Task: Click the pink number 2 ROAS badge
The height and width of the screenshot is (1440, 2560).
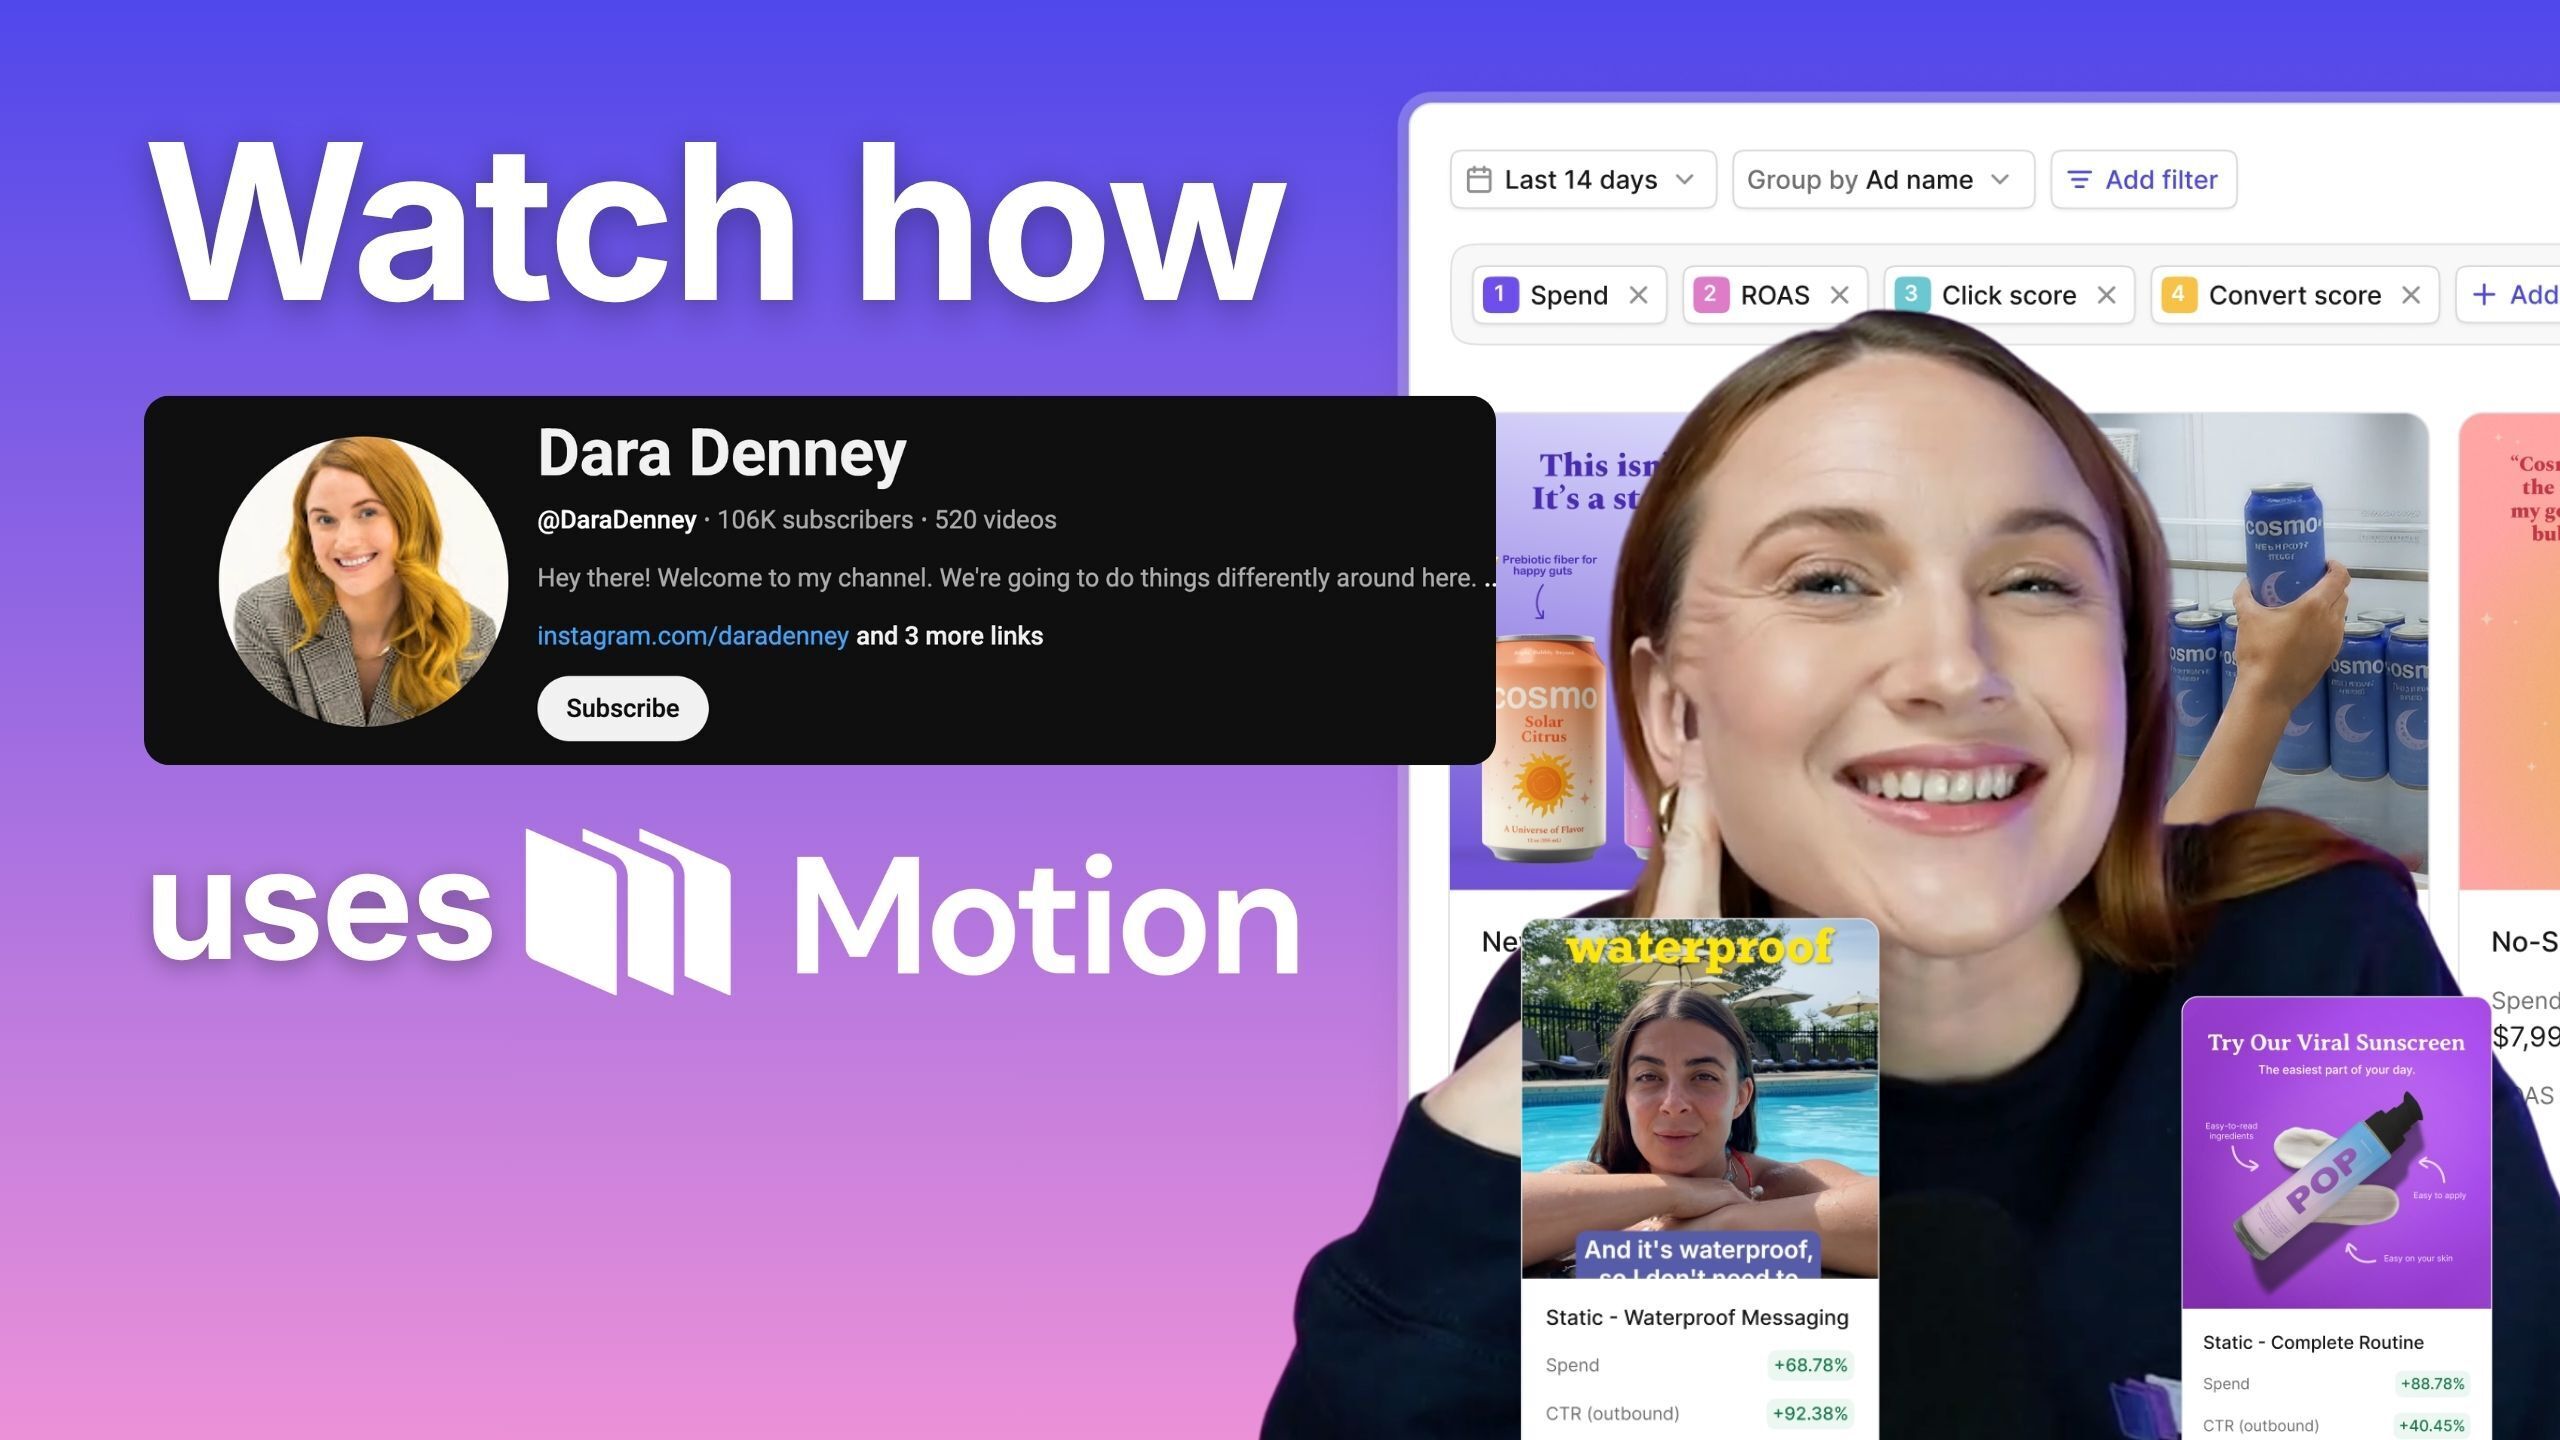Action: (1710, 295)
